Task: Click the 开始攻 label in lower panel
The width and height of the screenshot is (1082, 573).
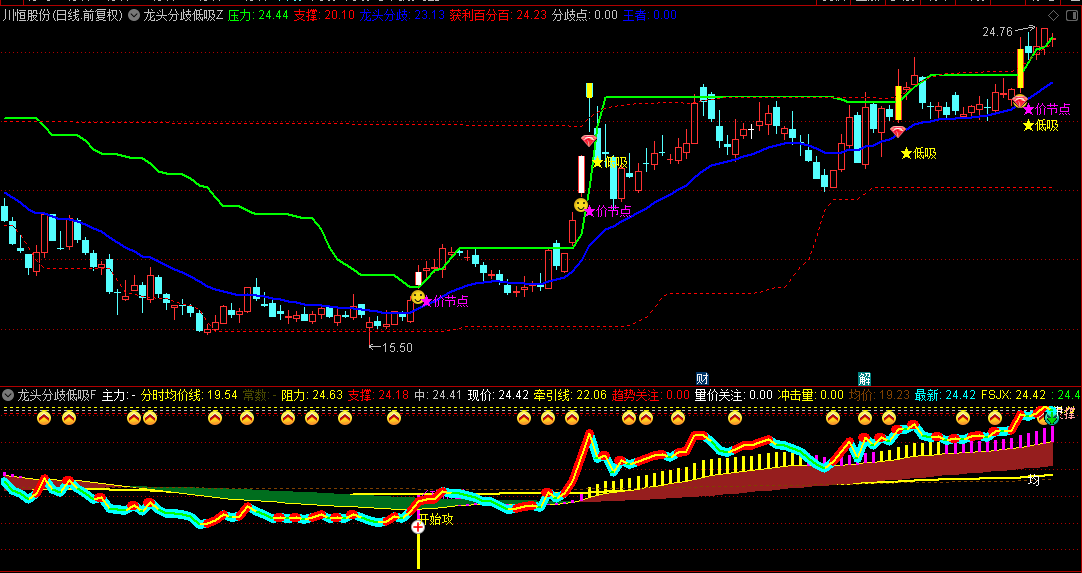Action: point(436,519)
